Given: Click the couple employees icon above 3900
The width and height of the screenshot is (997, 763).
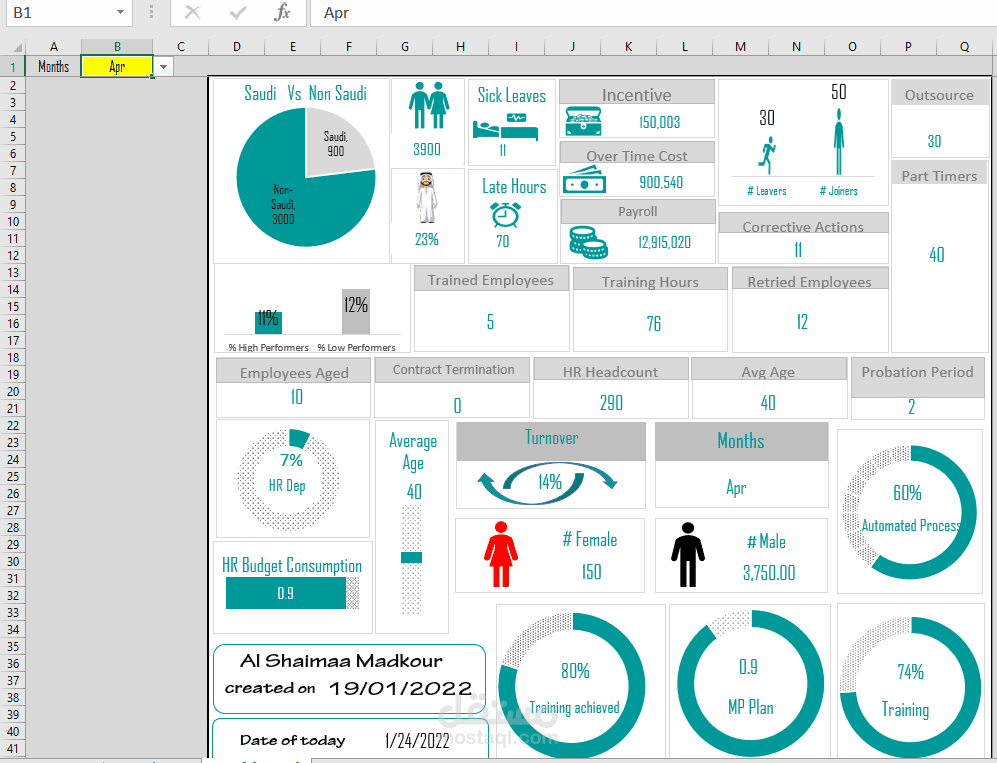Looking at the screenshot, I should (429, 106).
